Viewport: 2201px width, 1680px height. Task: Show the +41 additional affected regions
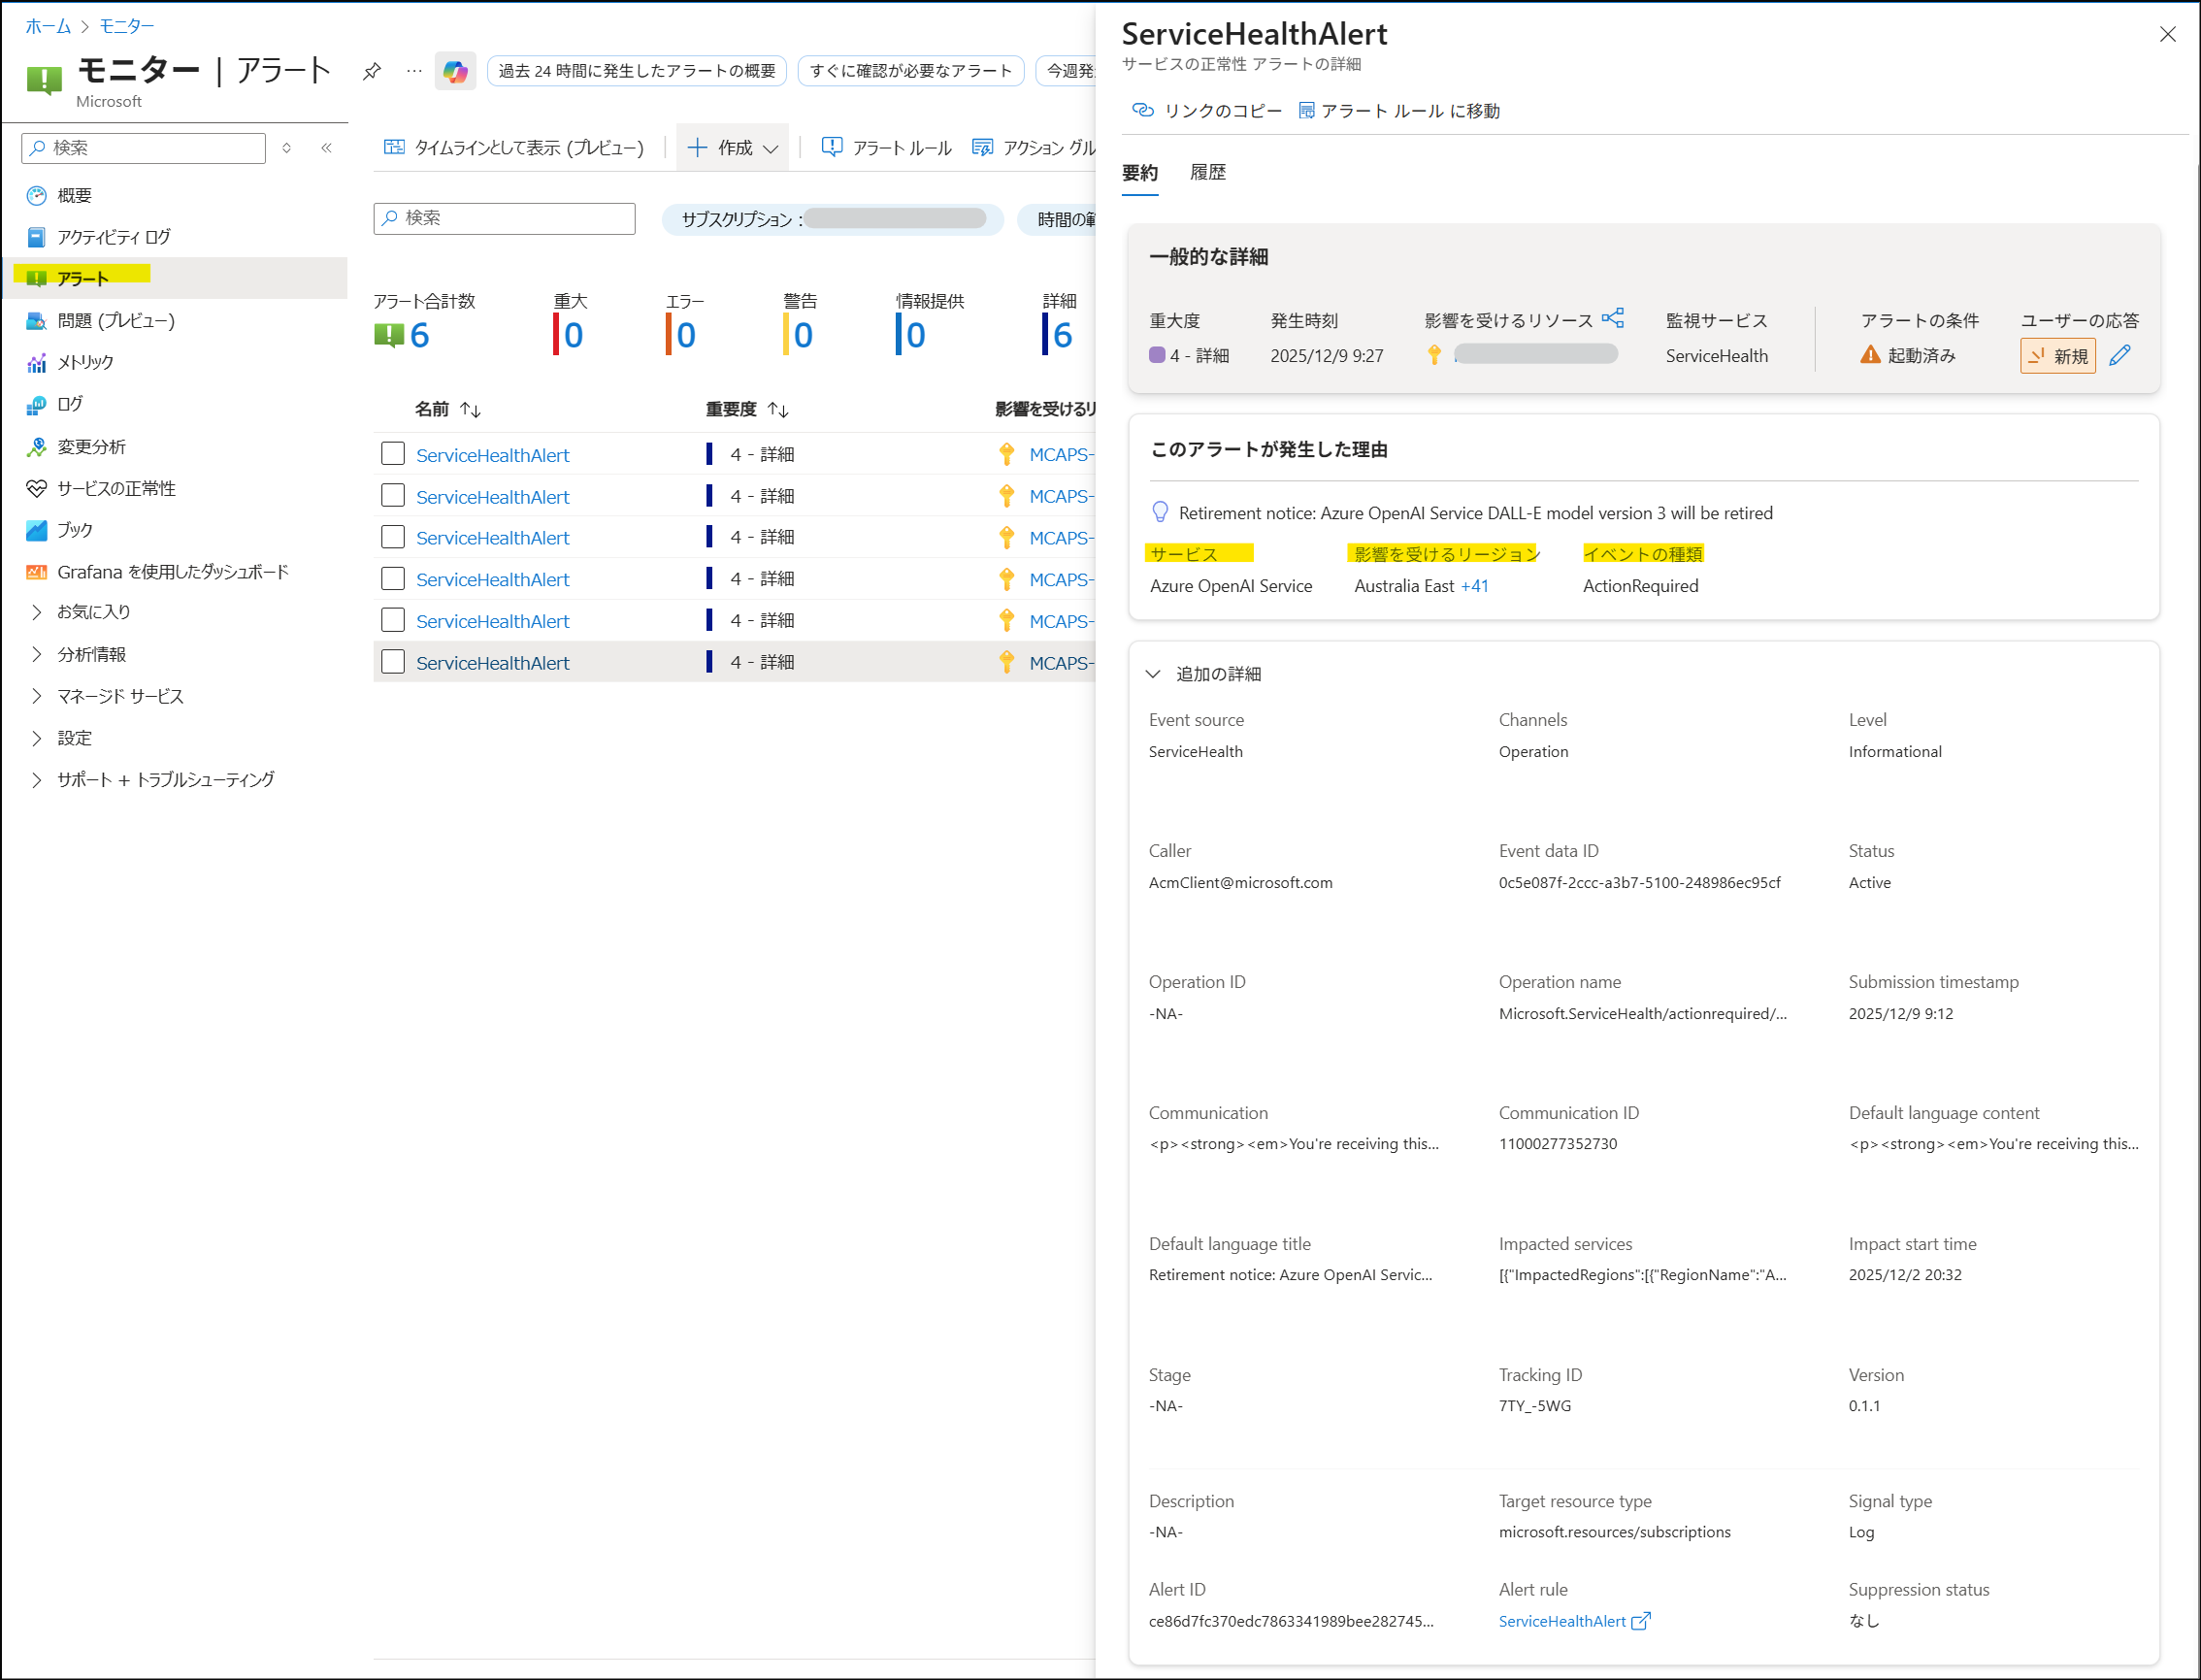pos(1475,586)
